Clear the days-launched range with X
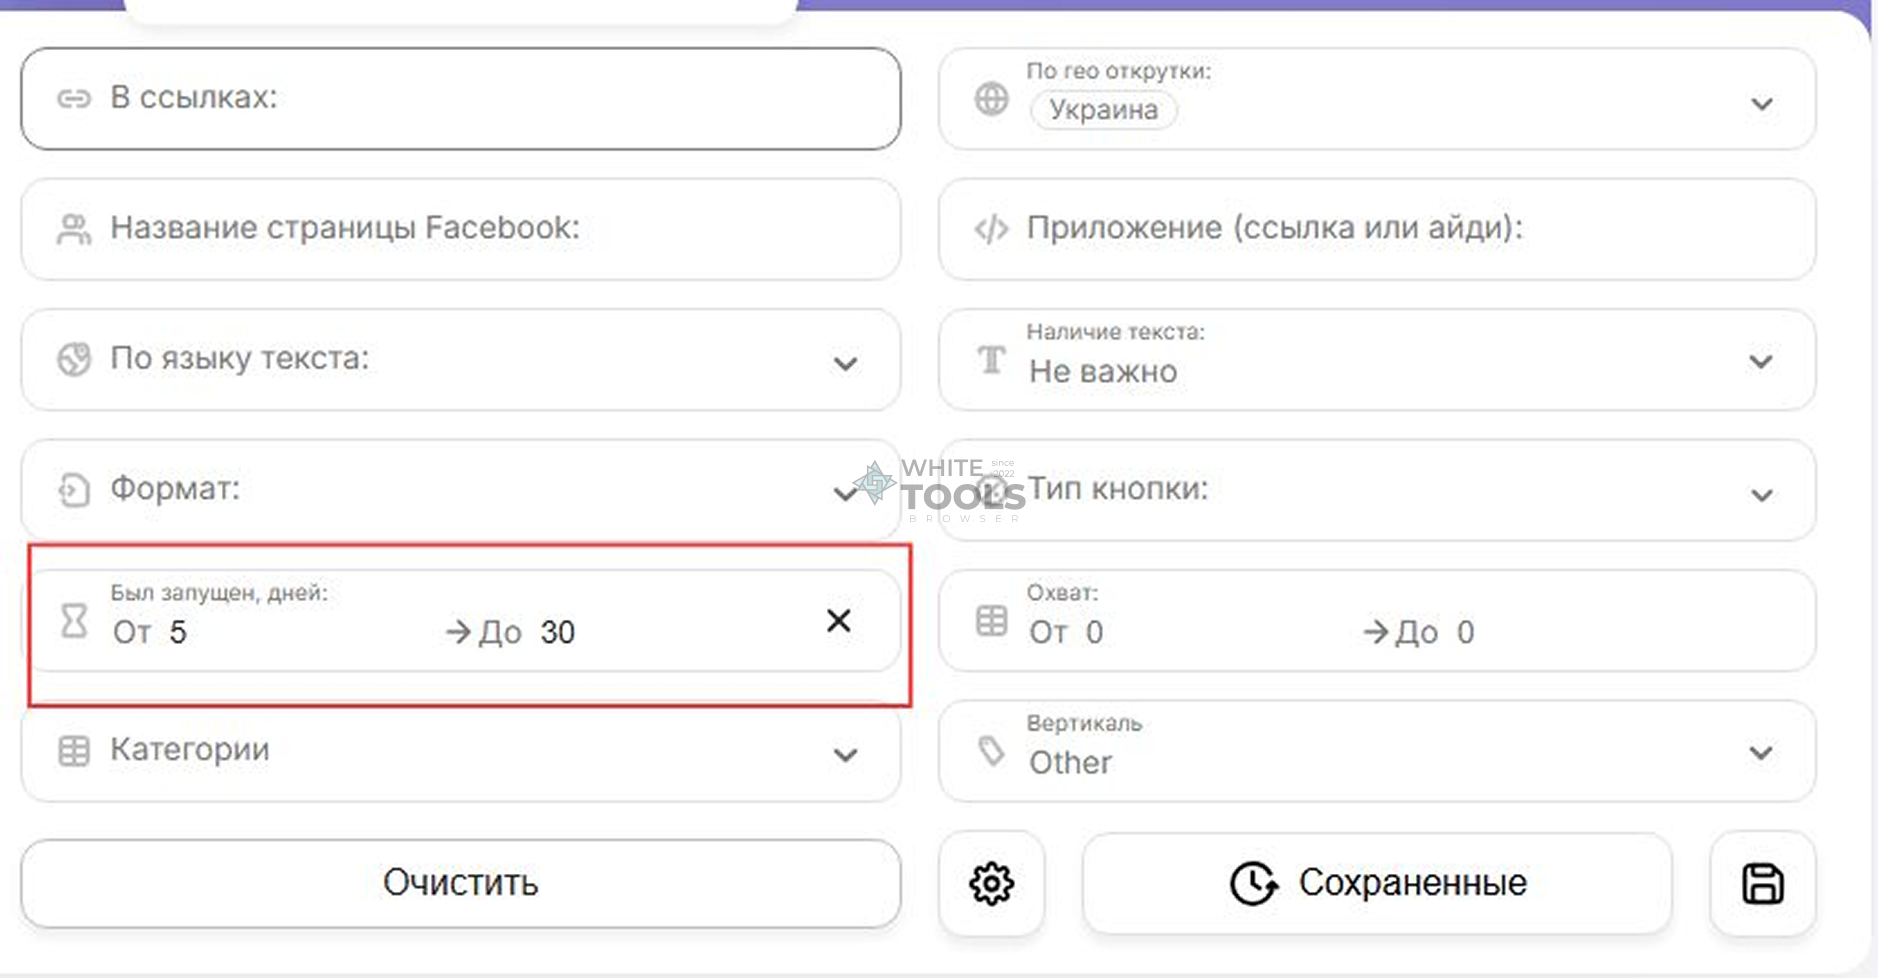Image resolution: width=1878 pixels, height=978 pixels. [x=838, y=621]
